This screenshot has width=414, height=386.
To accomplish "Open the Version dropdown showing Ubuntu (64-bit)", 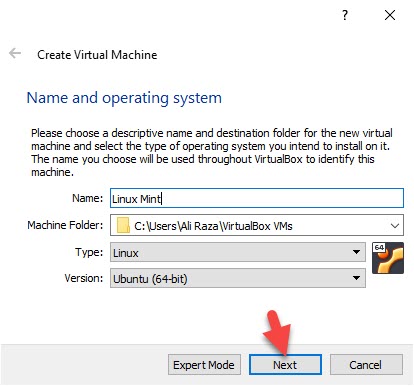I will coord(238,278).
